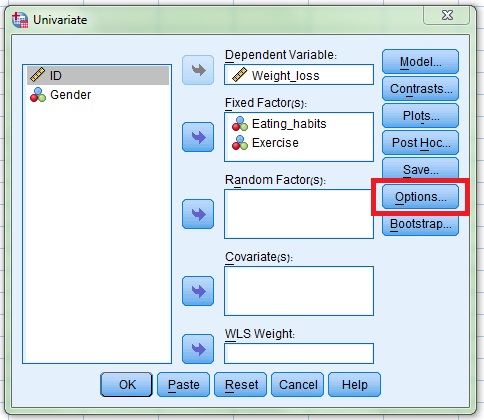
Task: Open the Plots dialog
Action: [420, 116]
